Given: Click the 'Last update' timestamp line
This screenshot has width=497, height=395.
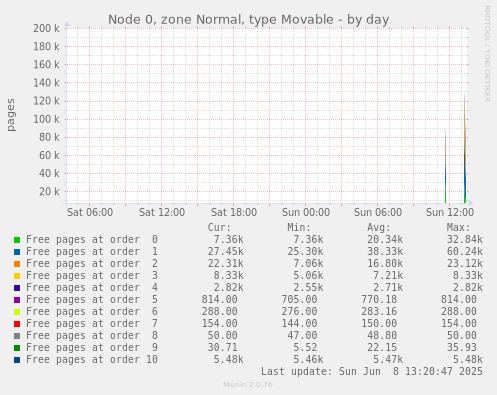Looking at the screenshot, I should [x=372, y=372].
